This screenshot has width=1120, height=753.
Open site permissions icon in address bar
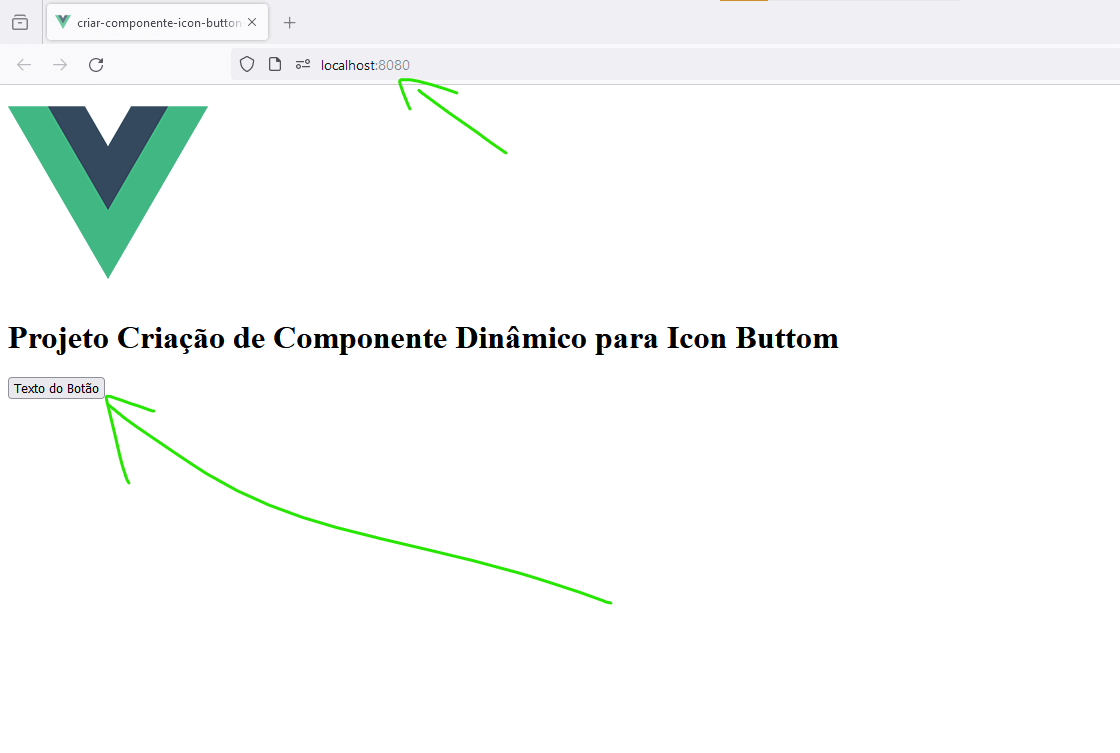pyautogui.click(x=303, y=65)
